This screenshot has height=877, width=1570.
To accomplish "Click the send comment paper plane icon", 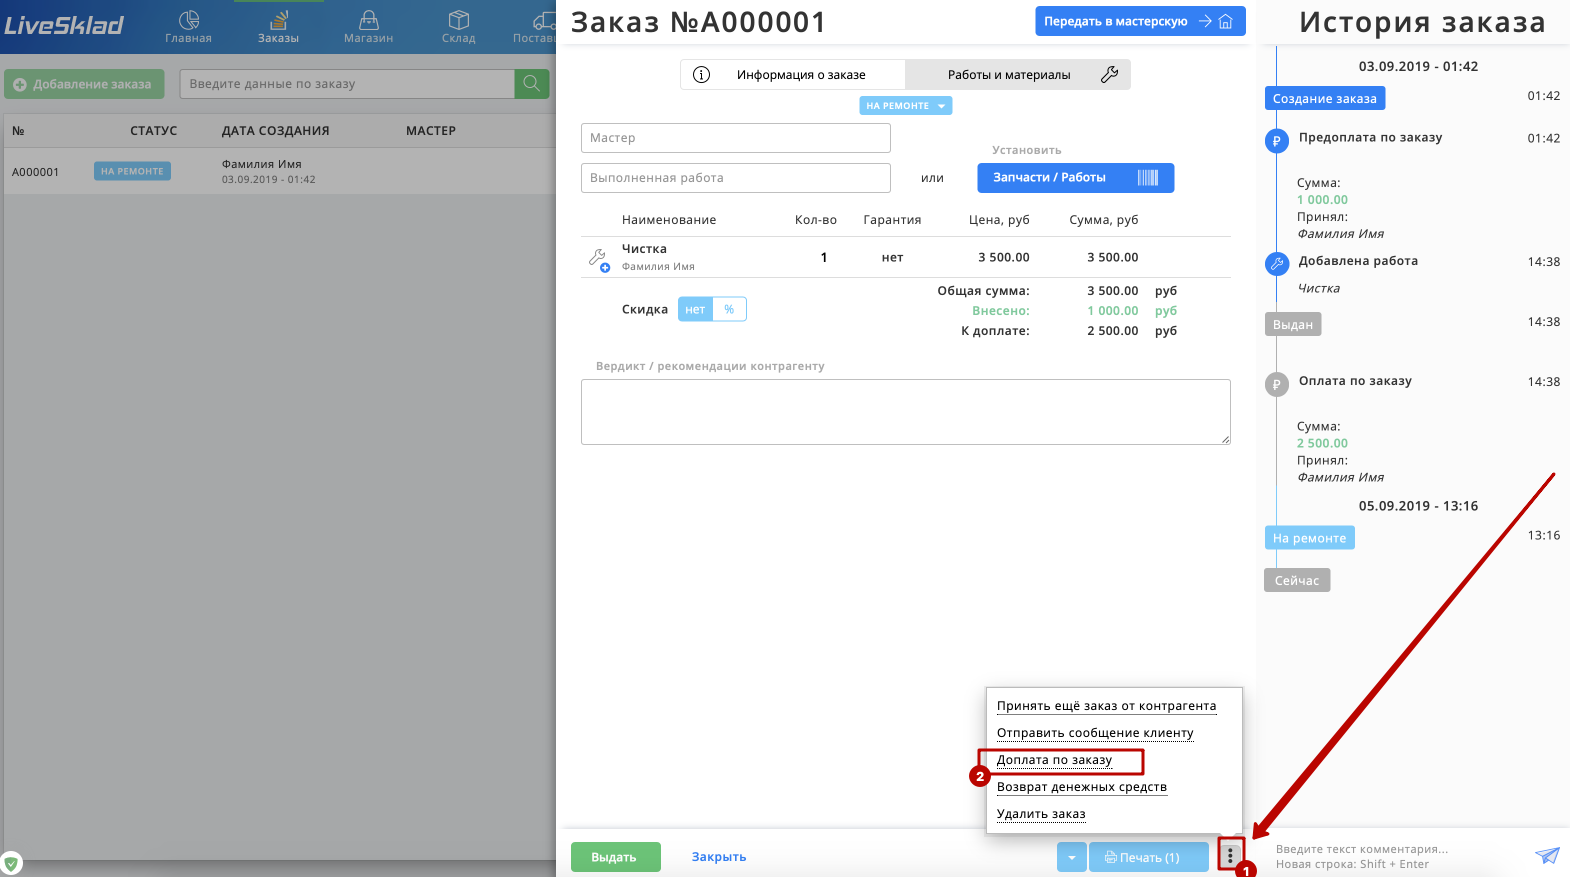I will 1546,856.
